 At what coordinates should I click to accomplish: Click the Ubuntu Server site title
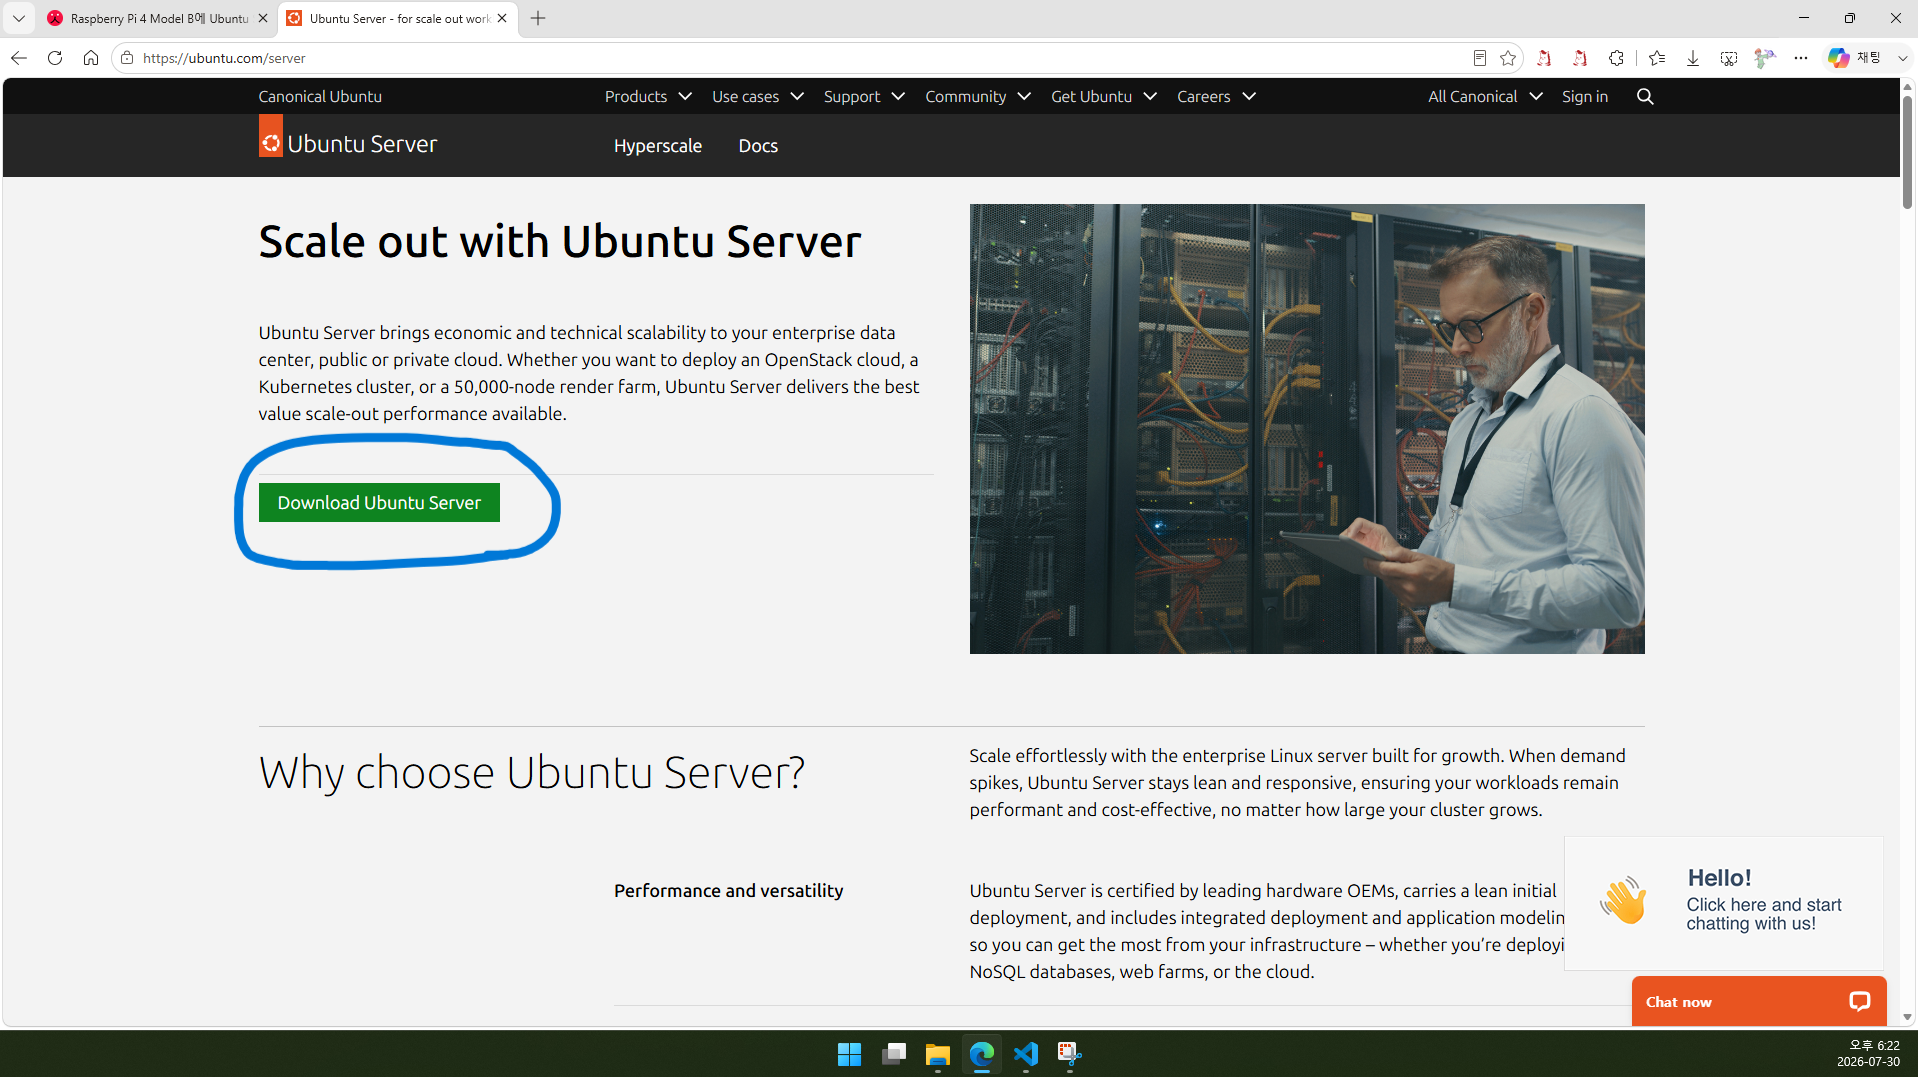(362, 144)
